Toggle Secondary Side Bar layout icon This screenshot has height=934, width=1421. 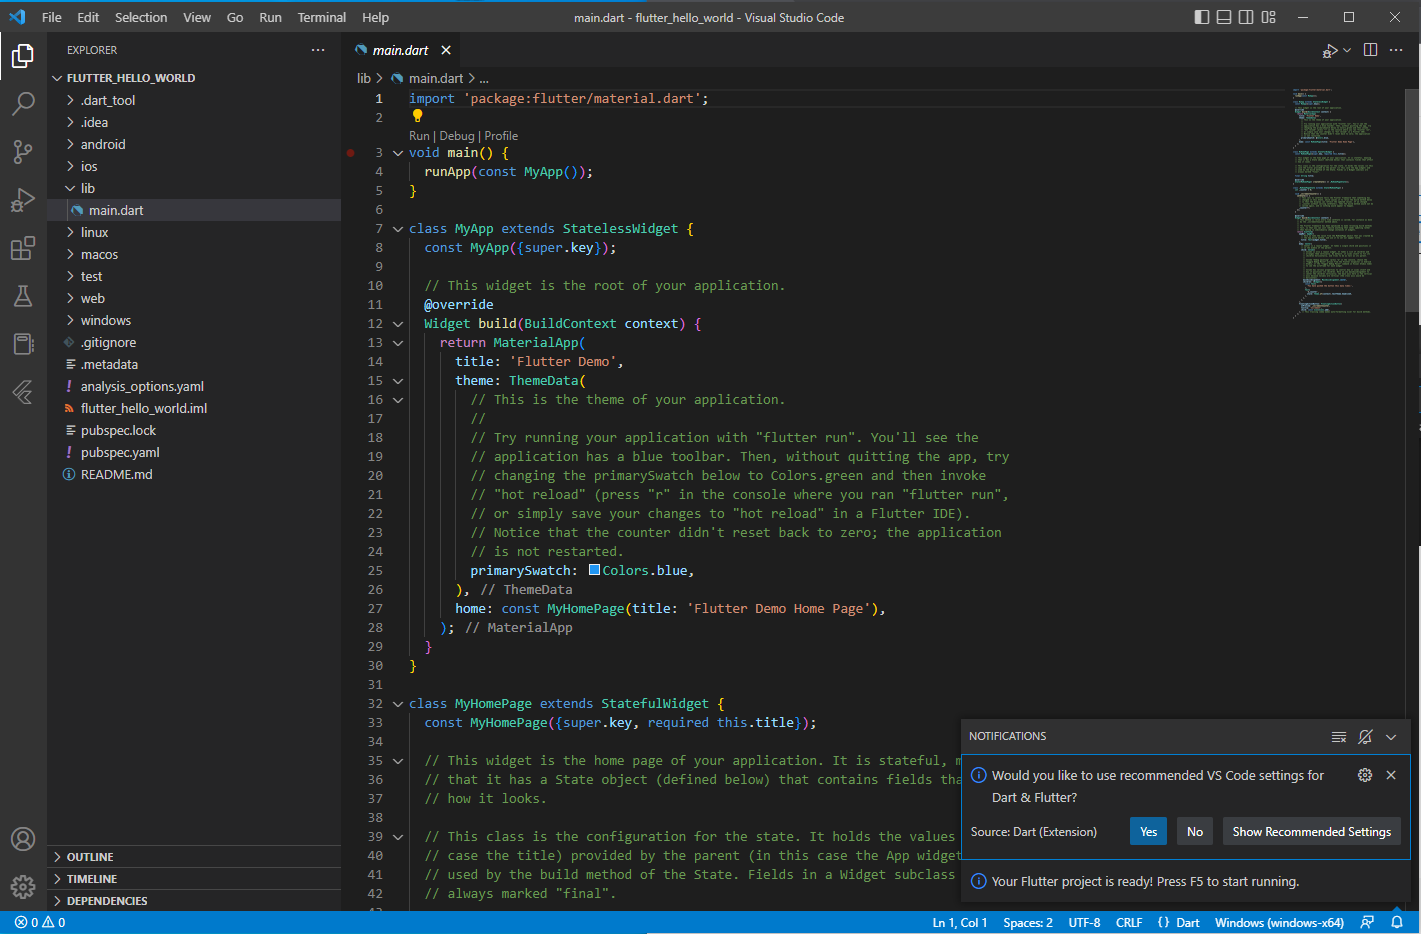[1246, 17]
